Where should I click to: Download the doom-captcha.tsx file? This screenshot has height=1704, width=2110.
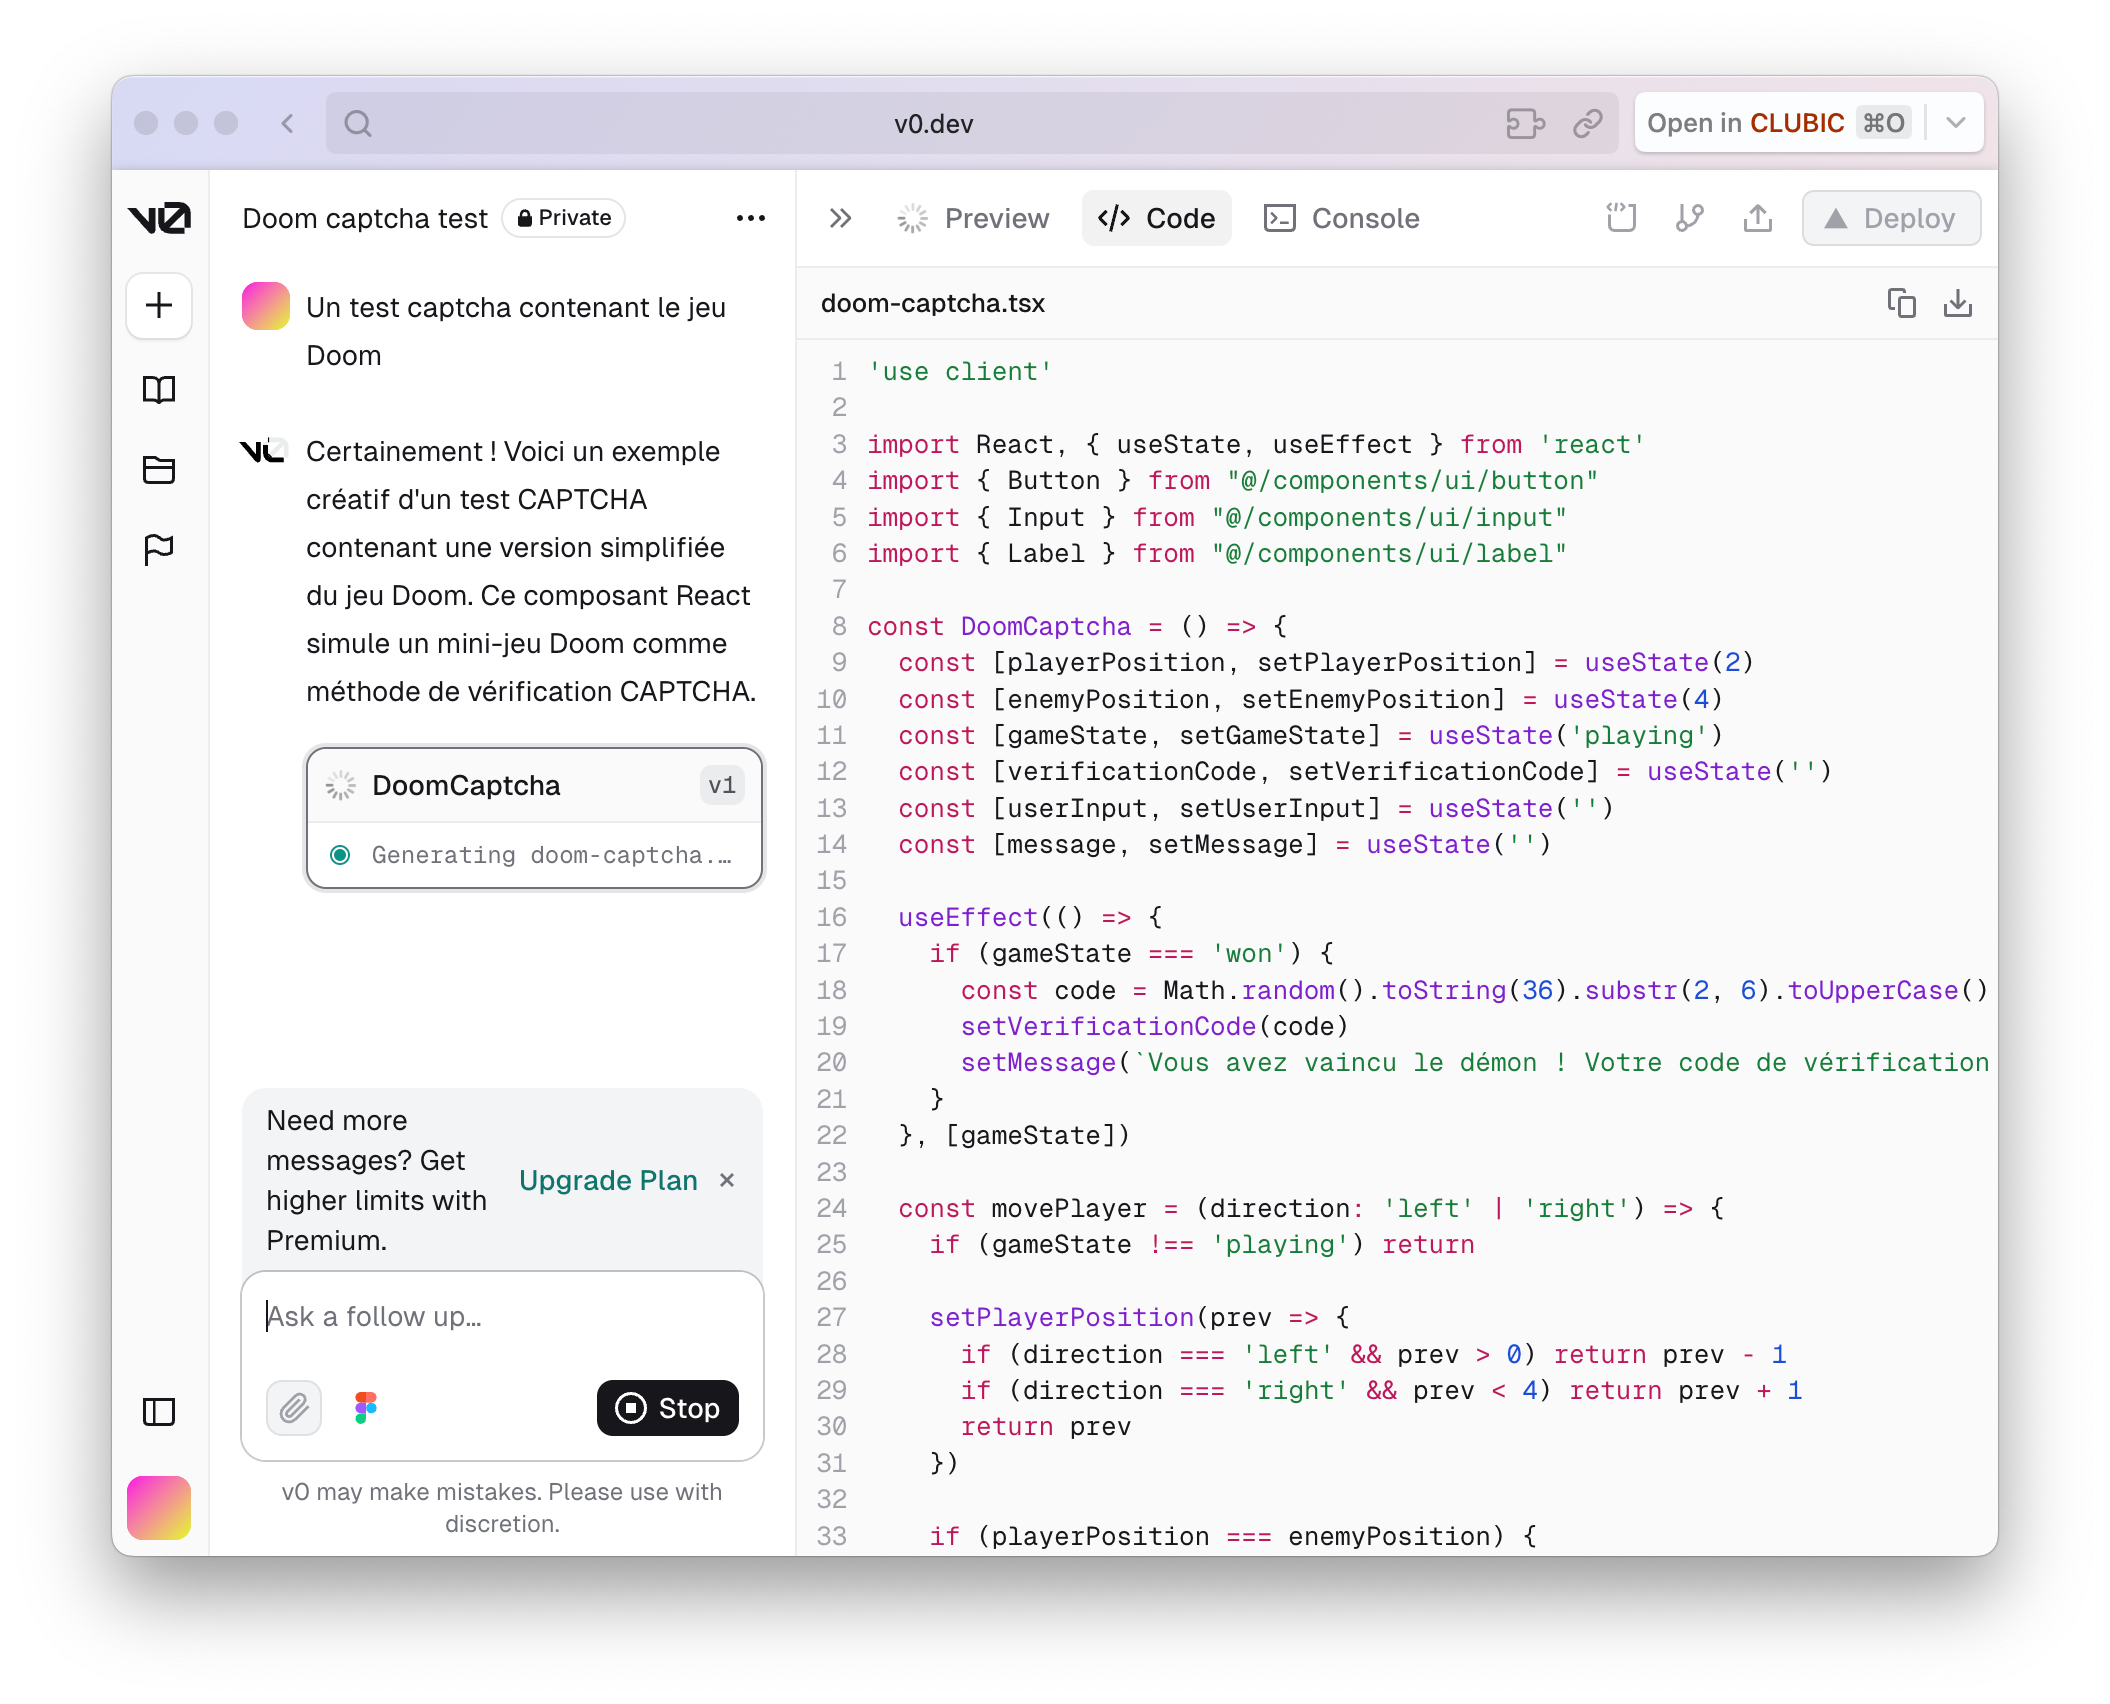pos(1957,303)
